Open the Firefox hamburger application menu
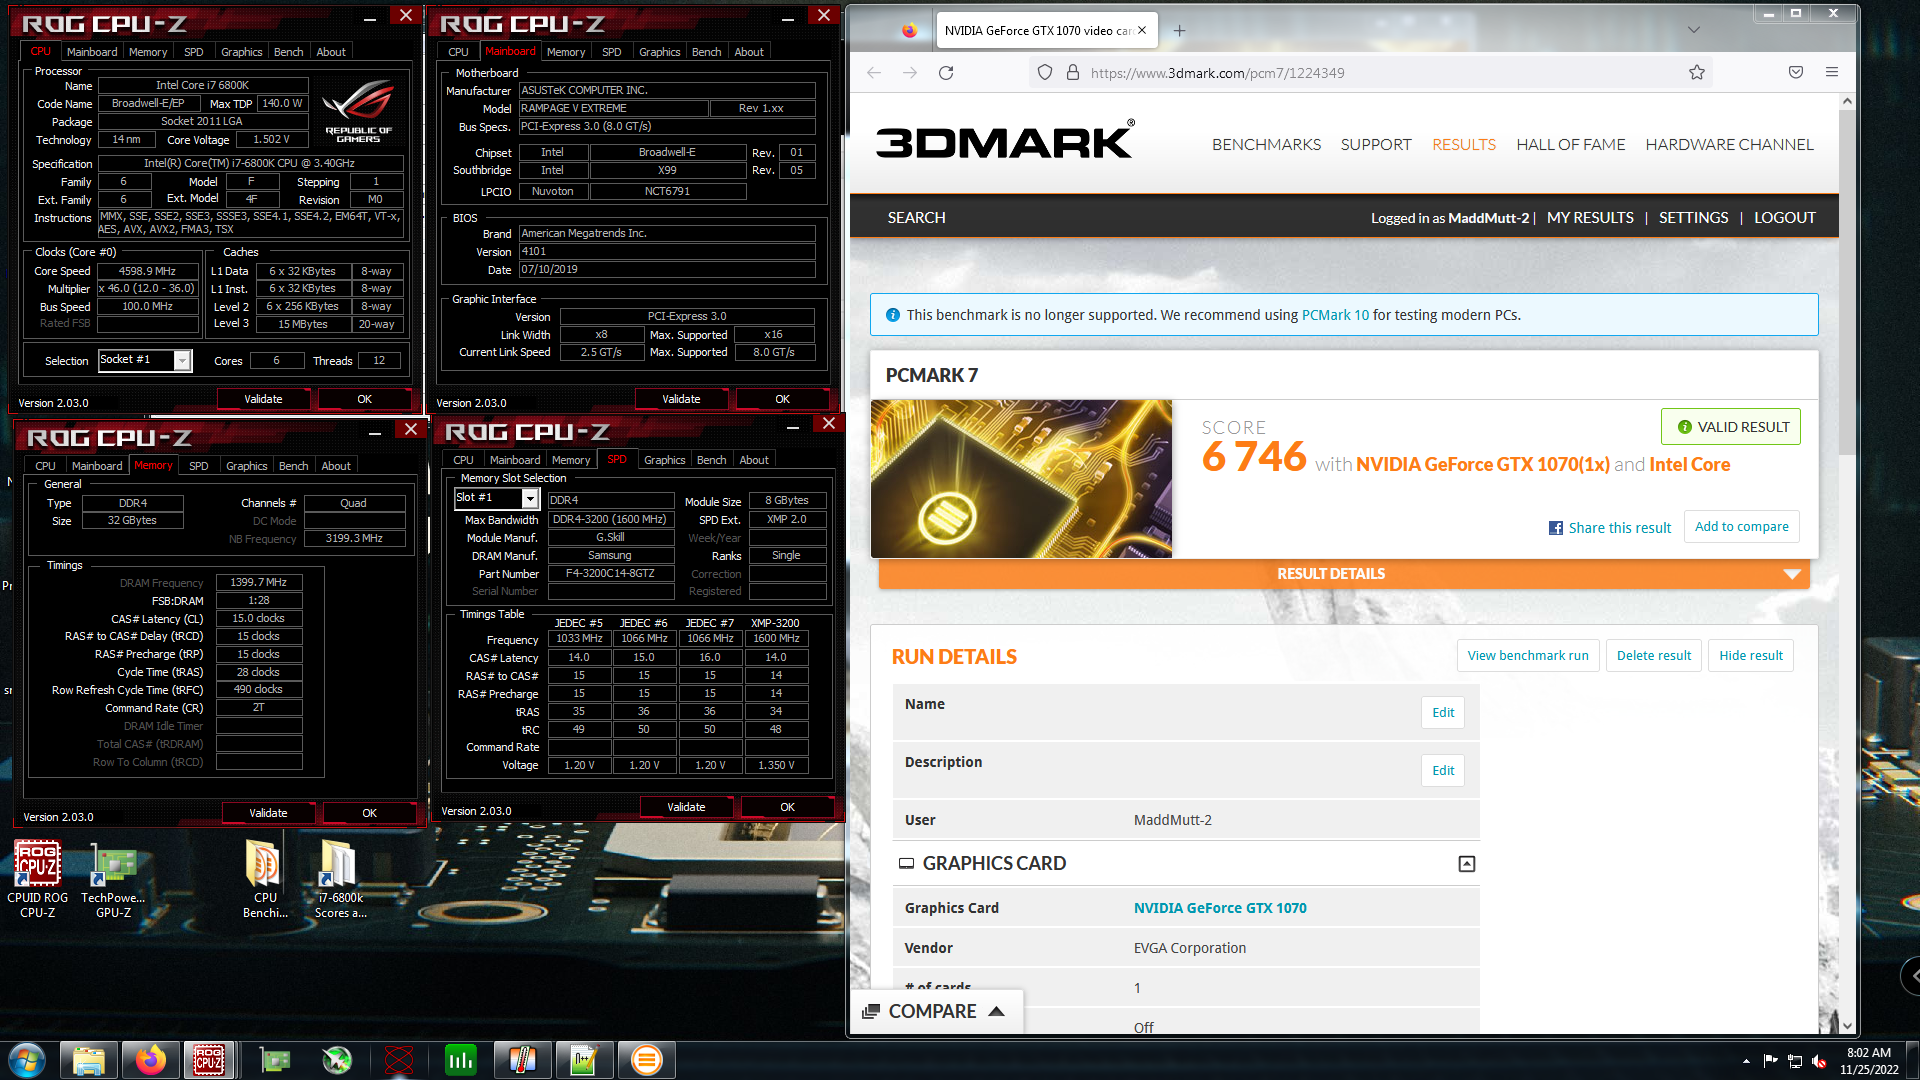 tap(1832, 73)
